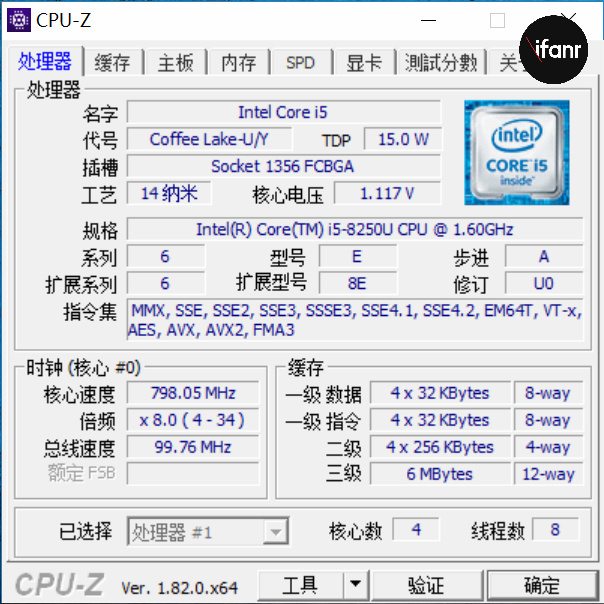Maximize the CPU-Z window
This screenshot has width=604, height=604.
(x=497, y=20)
